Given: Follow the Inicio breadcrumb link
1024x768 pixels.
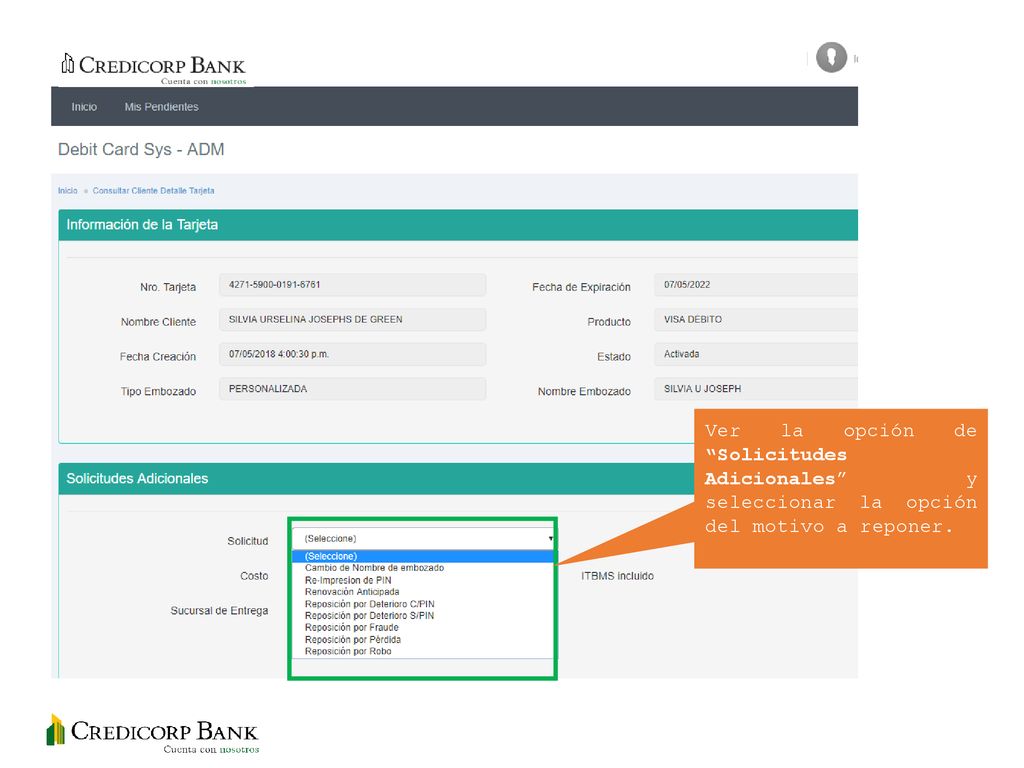Looking at the screenshot, I should (x=67, y=191).
